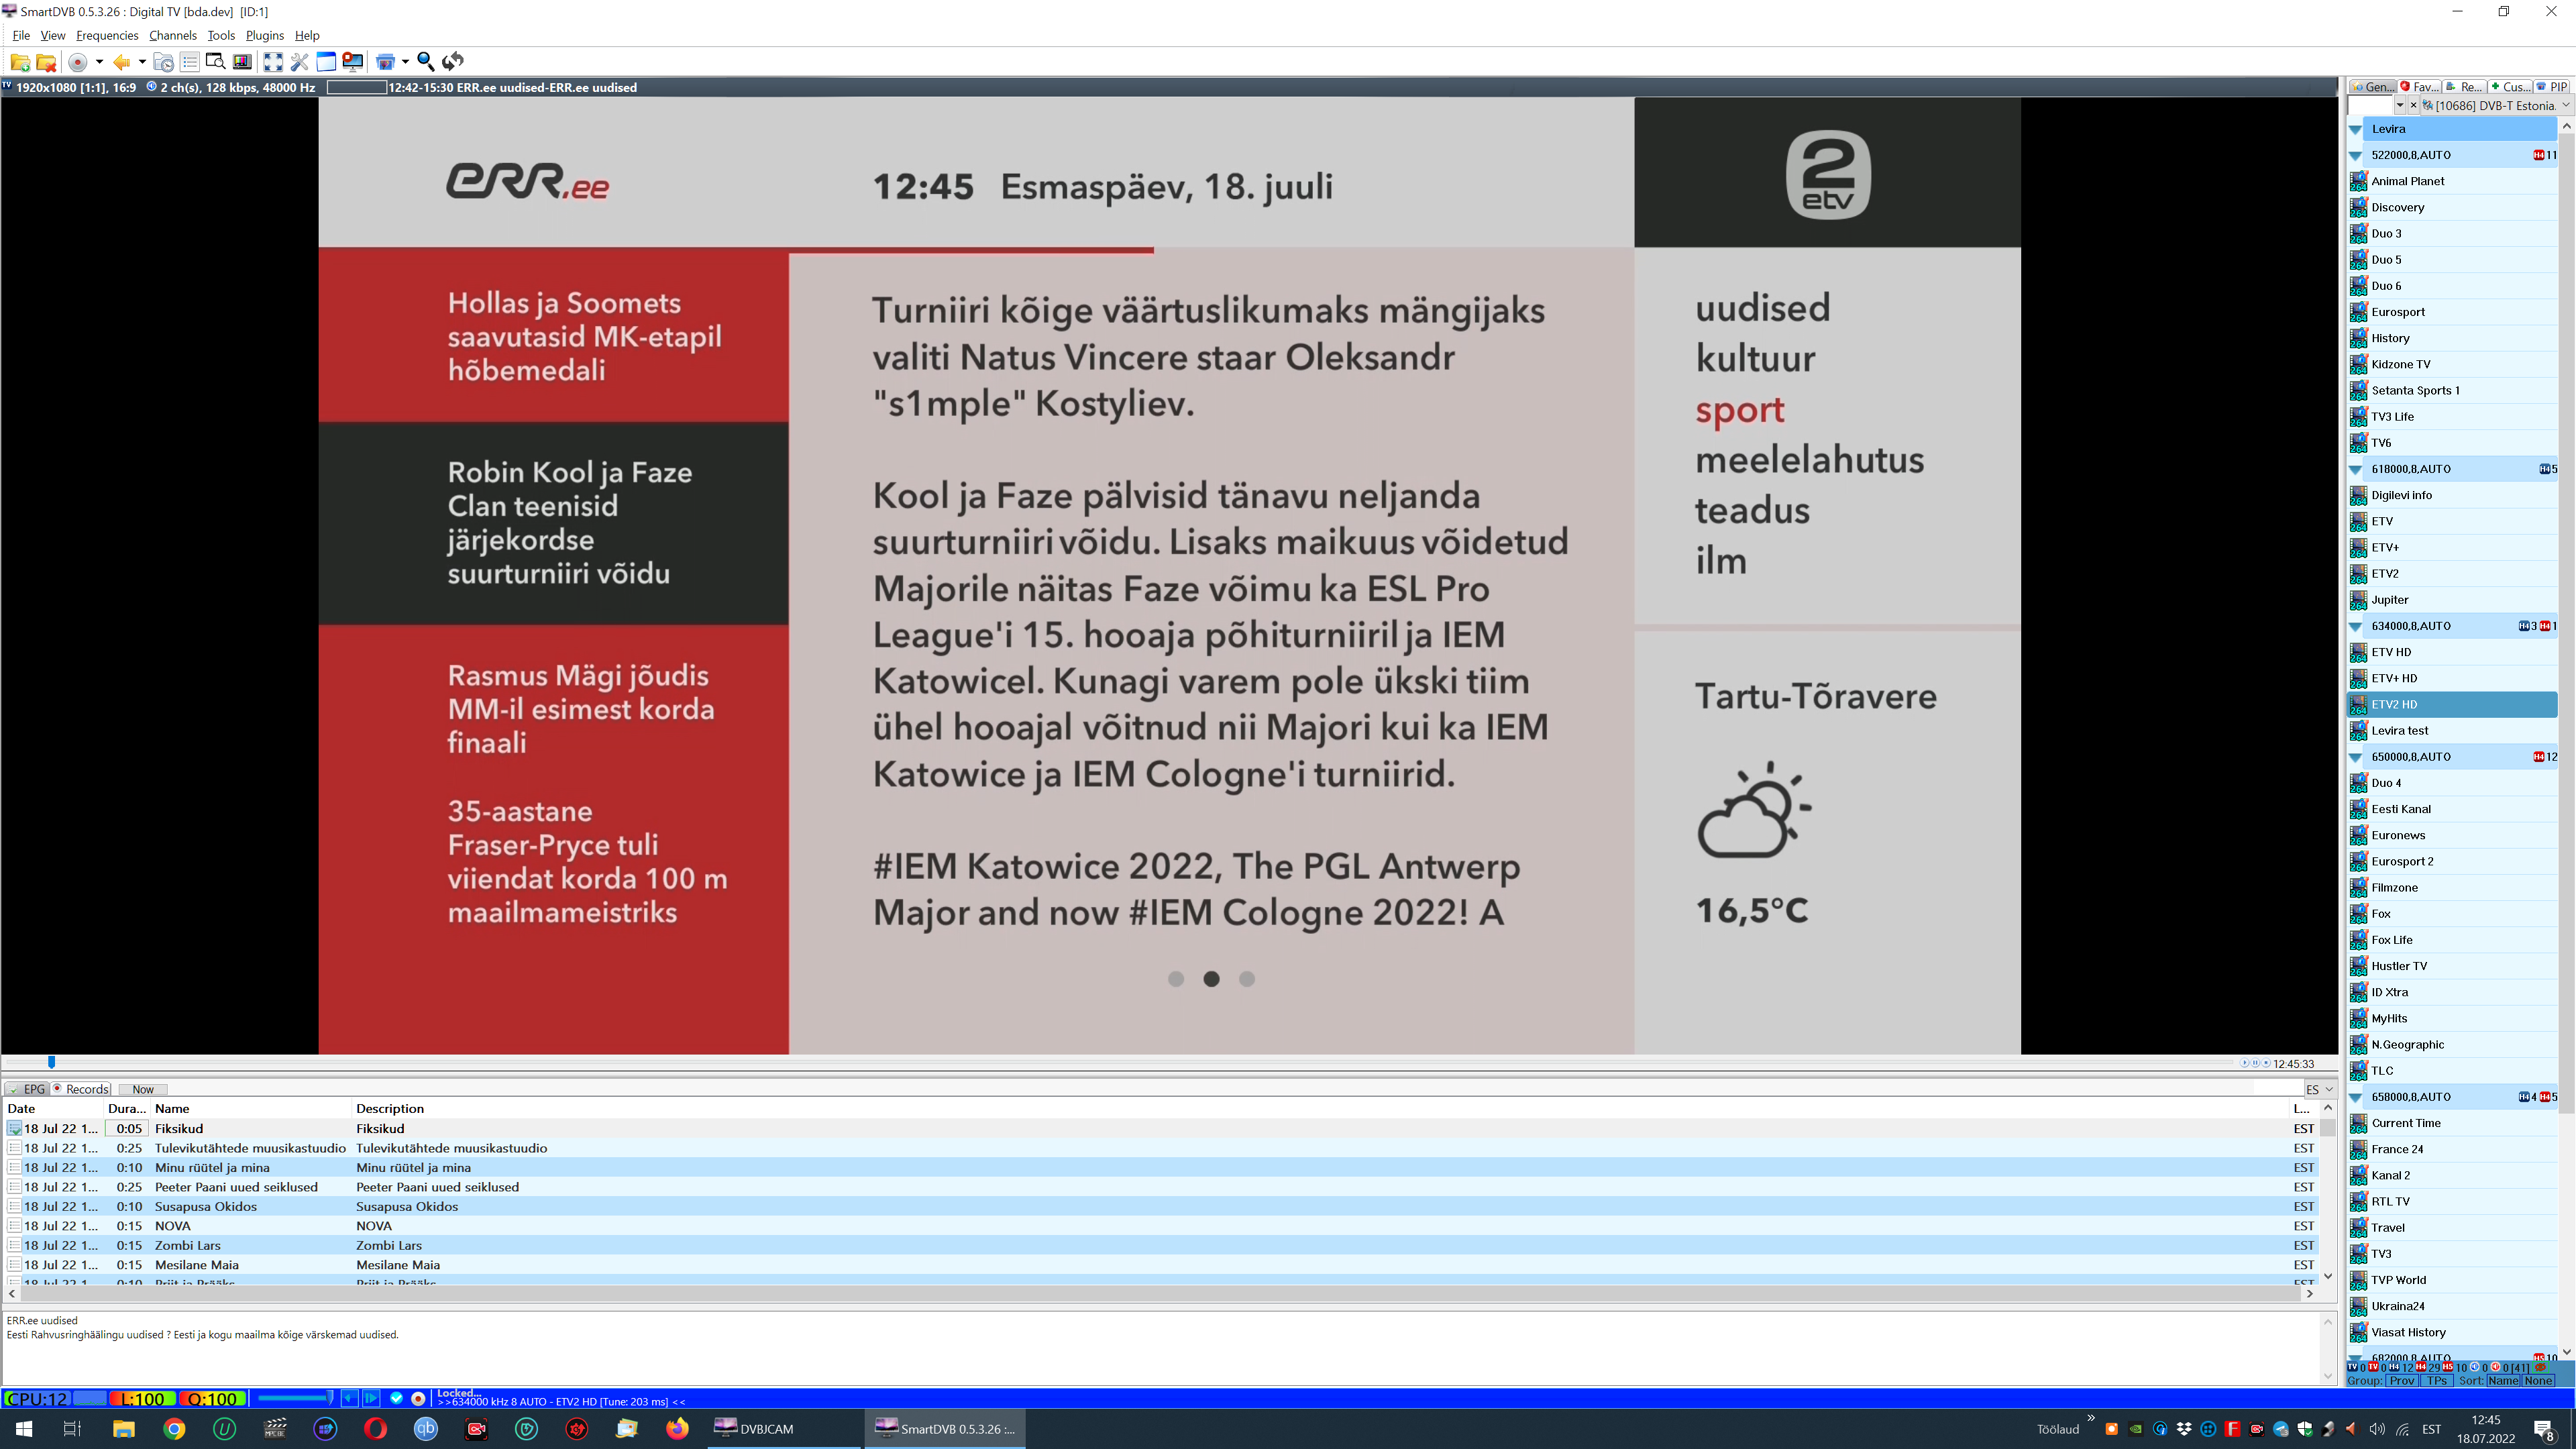This screenshot has width=2576, height=1449.
Task: Toggle the crossed-eye hidden channels icon
Action: coord(2540,1367)
